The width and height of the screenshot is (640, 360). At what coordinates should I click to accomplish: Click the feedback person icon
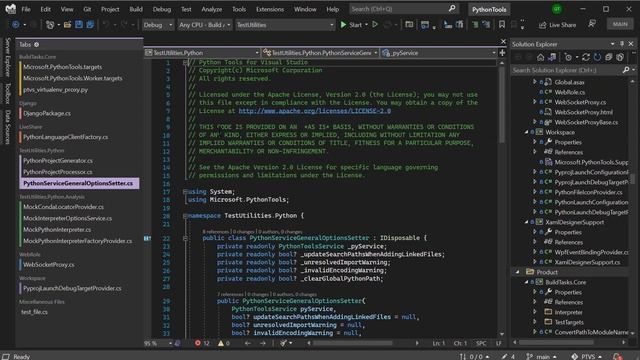592,24
